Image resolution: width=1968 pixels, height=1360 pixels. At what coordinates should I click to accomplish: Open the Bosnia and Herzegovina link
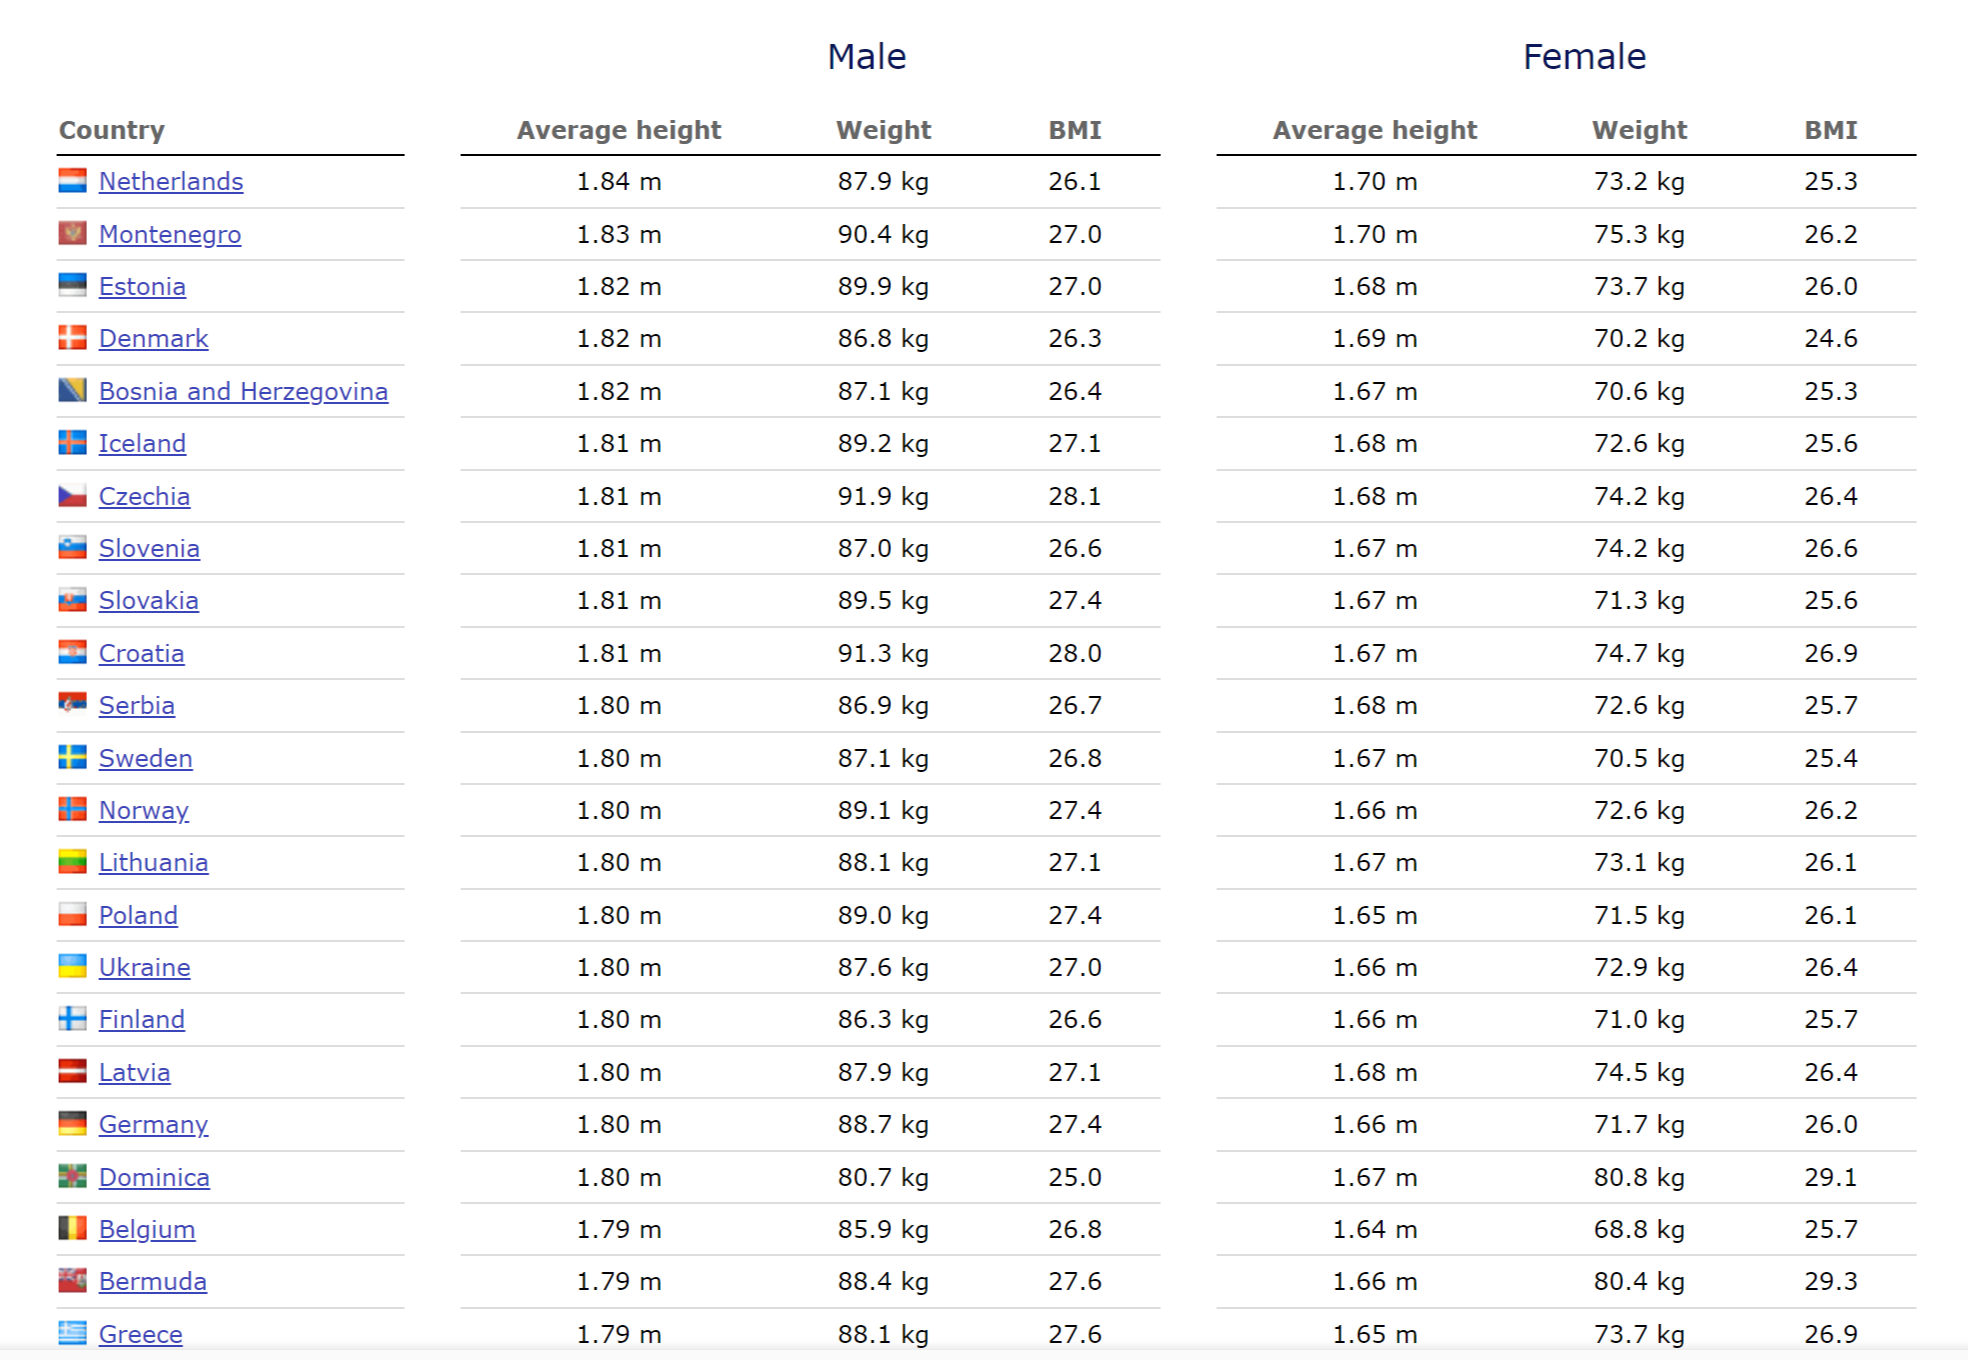point(243,391)
